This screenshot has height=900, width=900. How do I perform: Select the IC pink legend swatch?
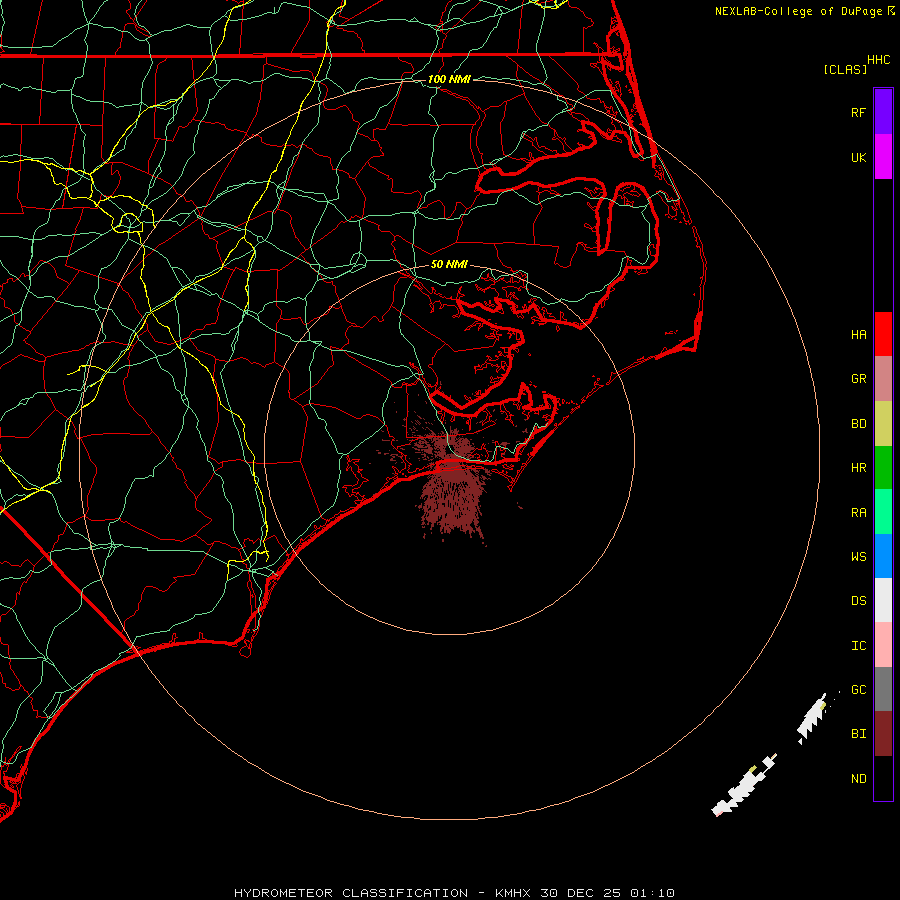883,645
